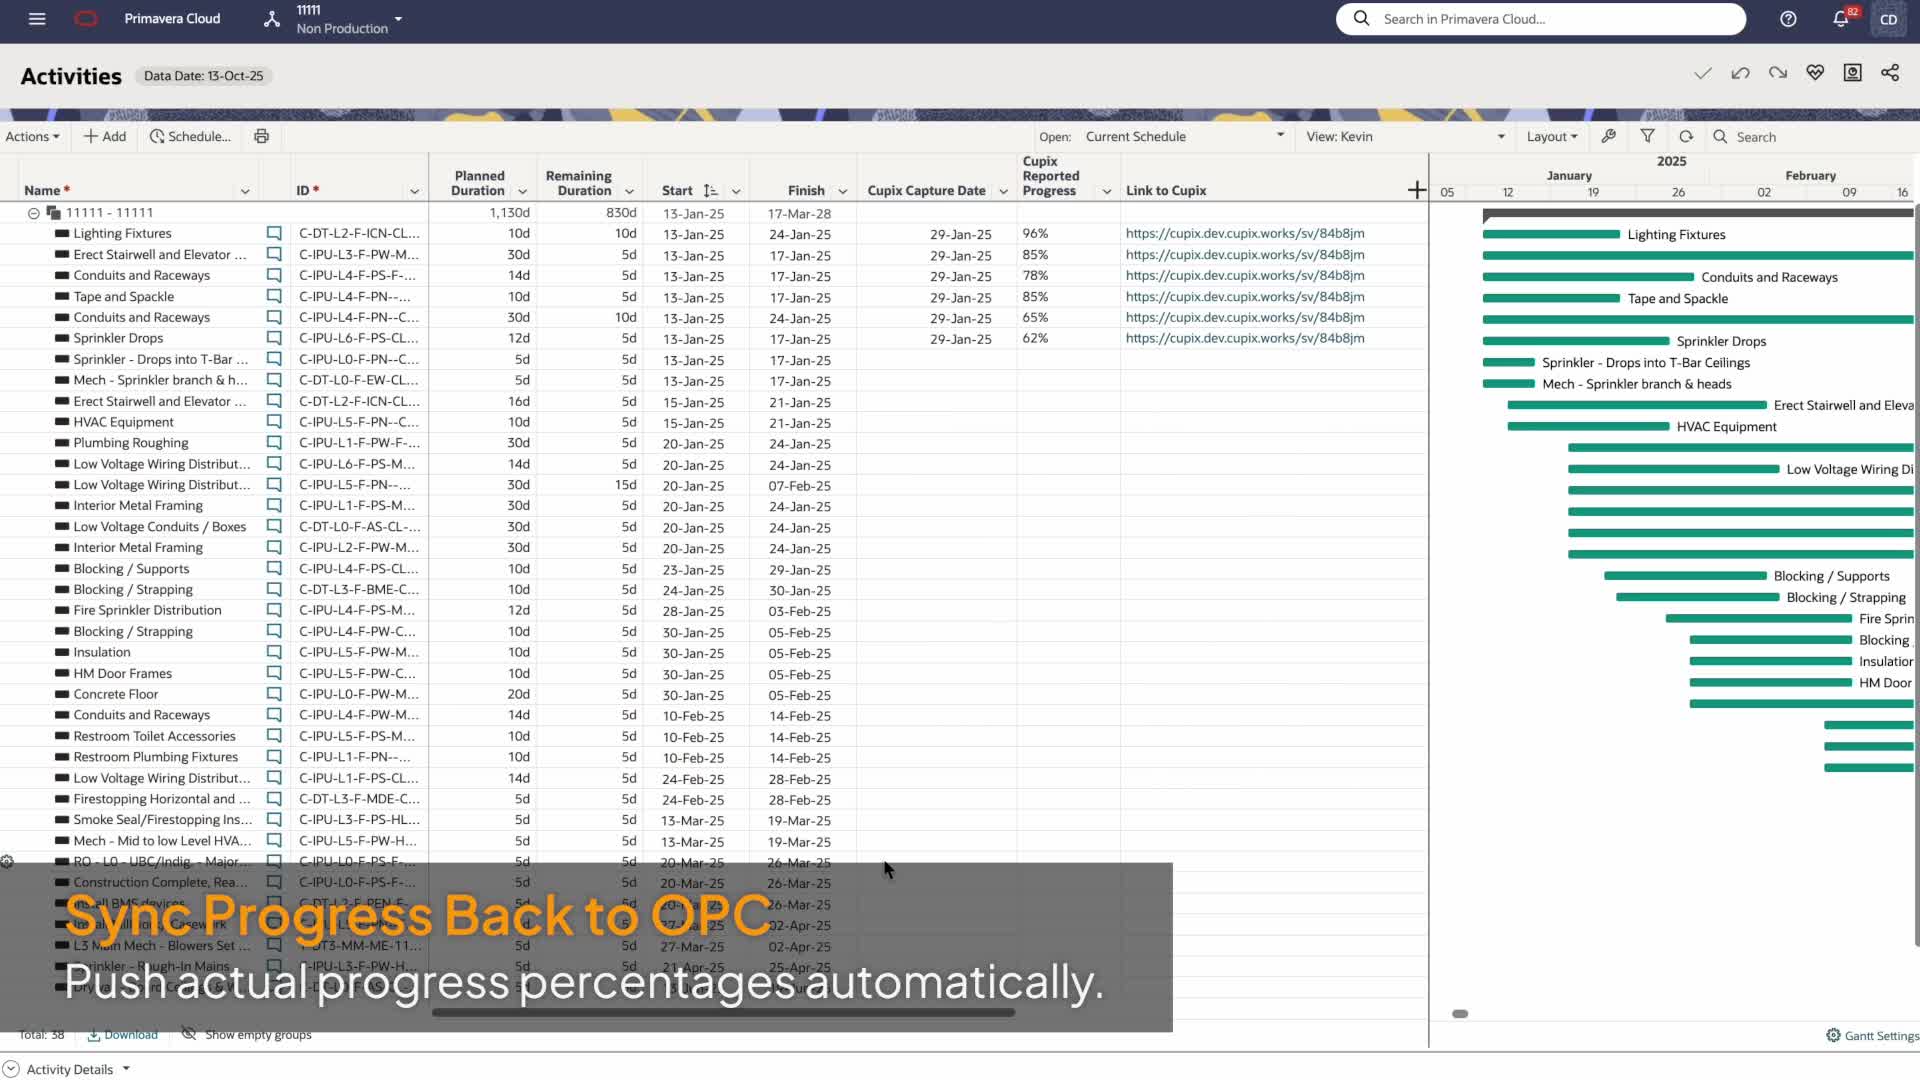
Task: Open the hamburger navigation menu
Action: coord(37,19)
